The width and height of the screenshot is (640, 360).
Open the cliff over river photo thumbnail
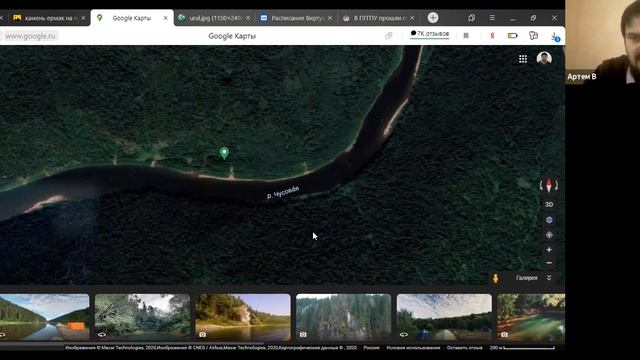pos(243,317)
